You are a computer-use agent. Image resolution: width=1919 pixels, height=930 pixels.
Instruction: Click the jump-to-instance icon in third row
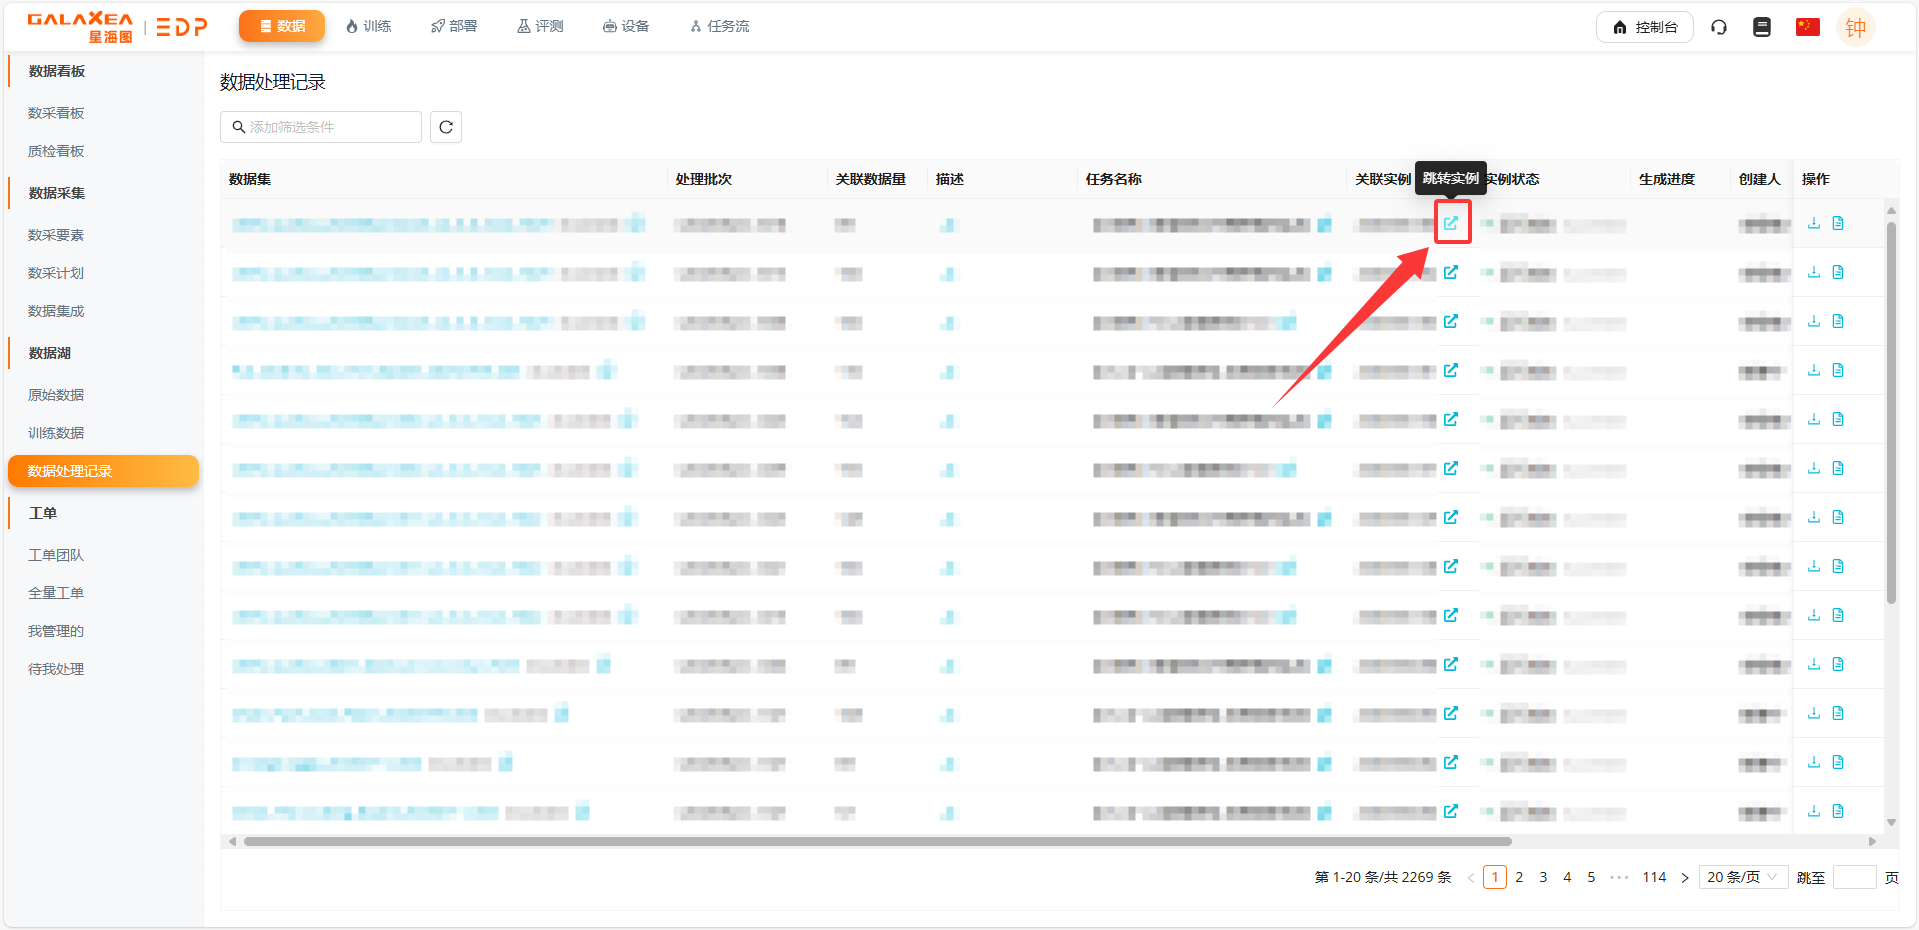[x=1451, y=321]
